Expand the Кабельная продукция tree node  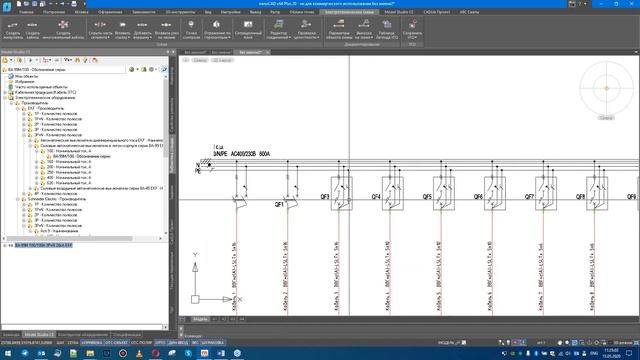(5, 92)
